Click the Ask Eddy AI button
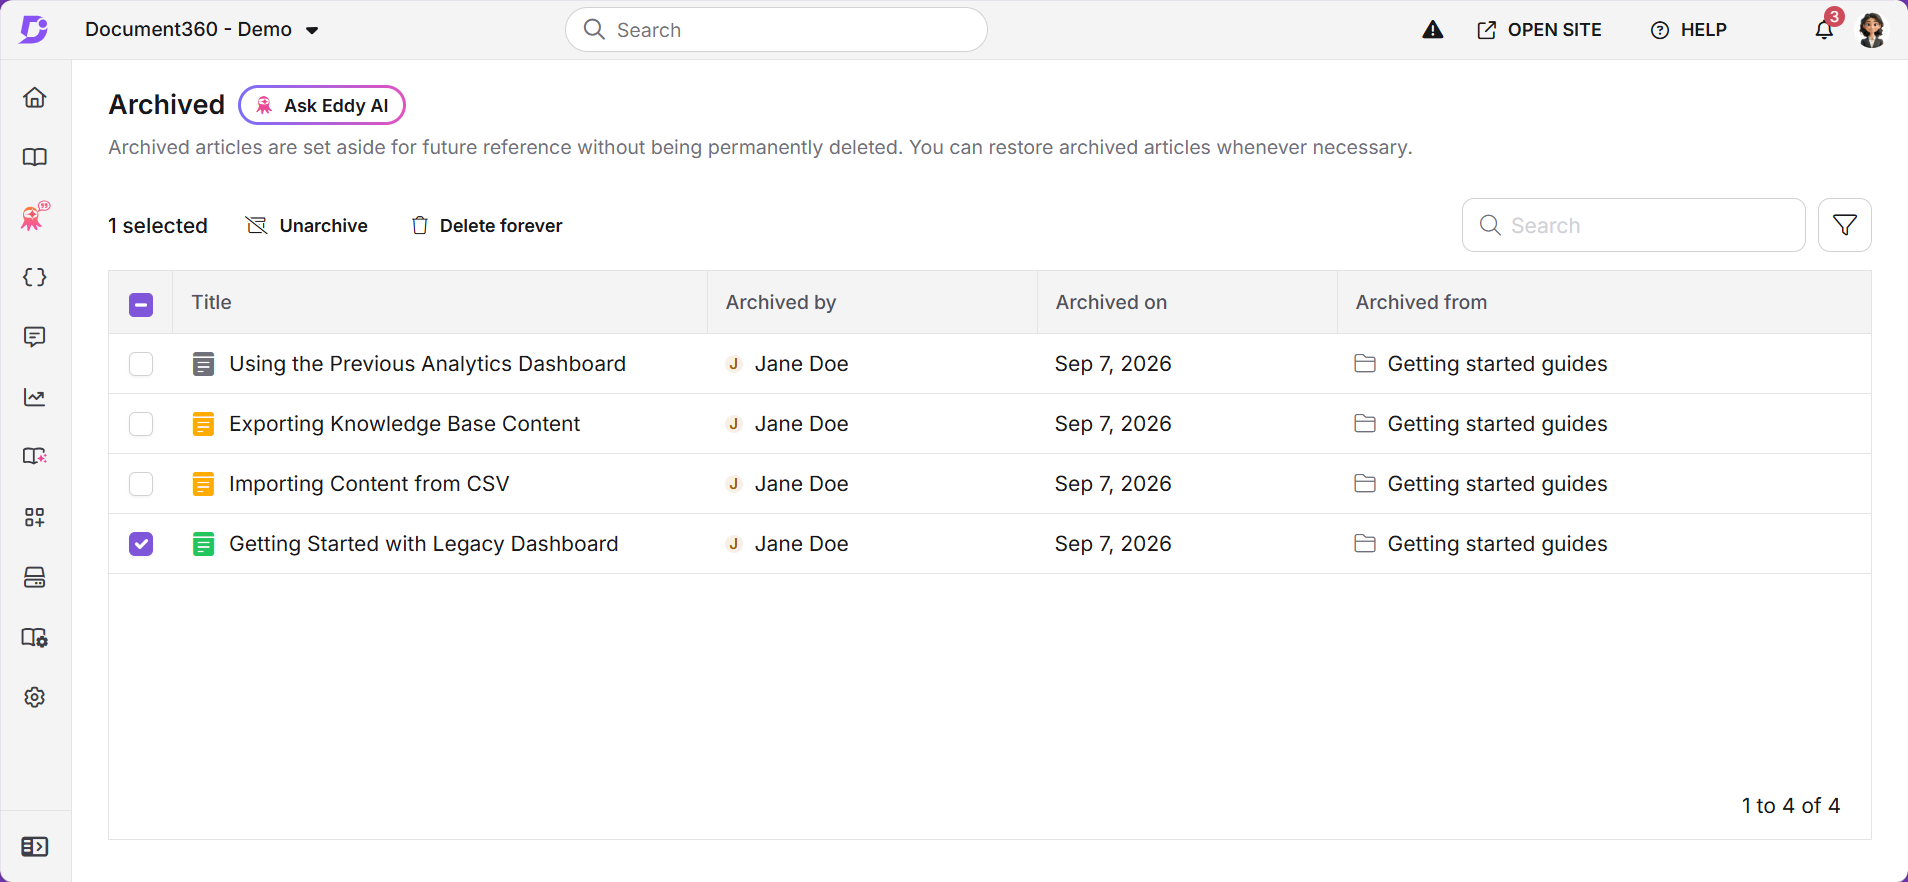This screenshot has width=1908, height=882. [x=322, y=105]
